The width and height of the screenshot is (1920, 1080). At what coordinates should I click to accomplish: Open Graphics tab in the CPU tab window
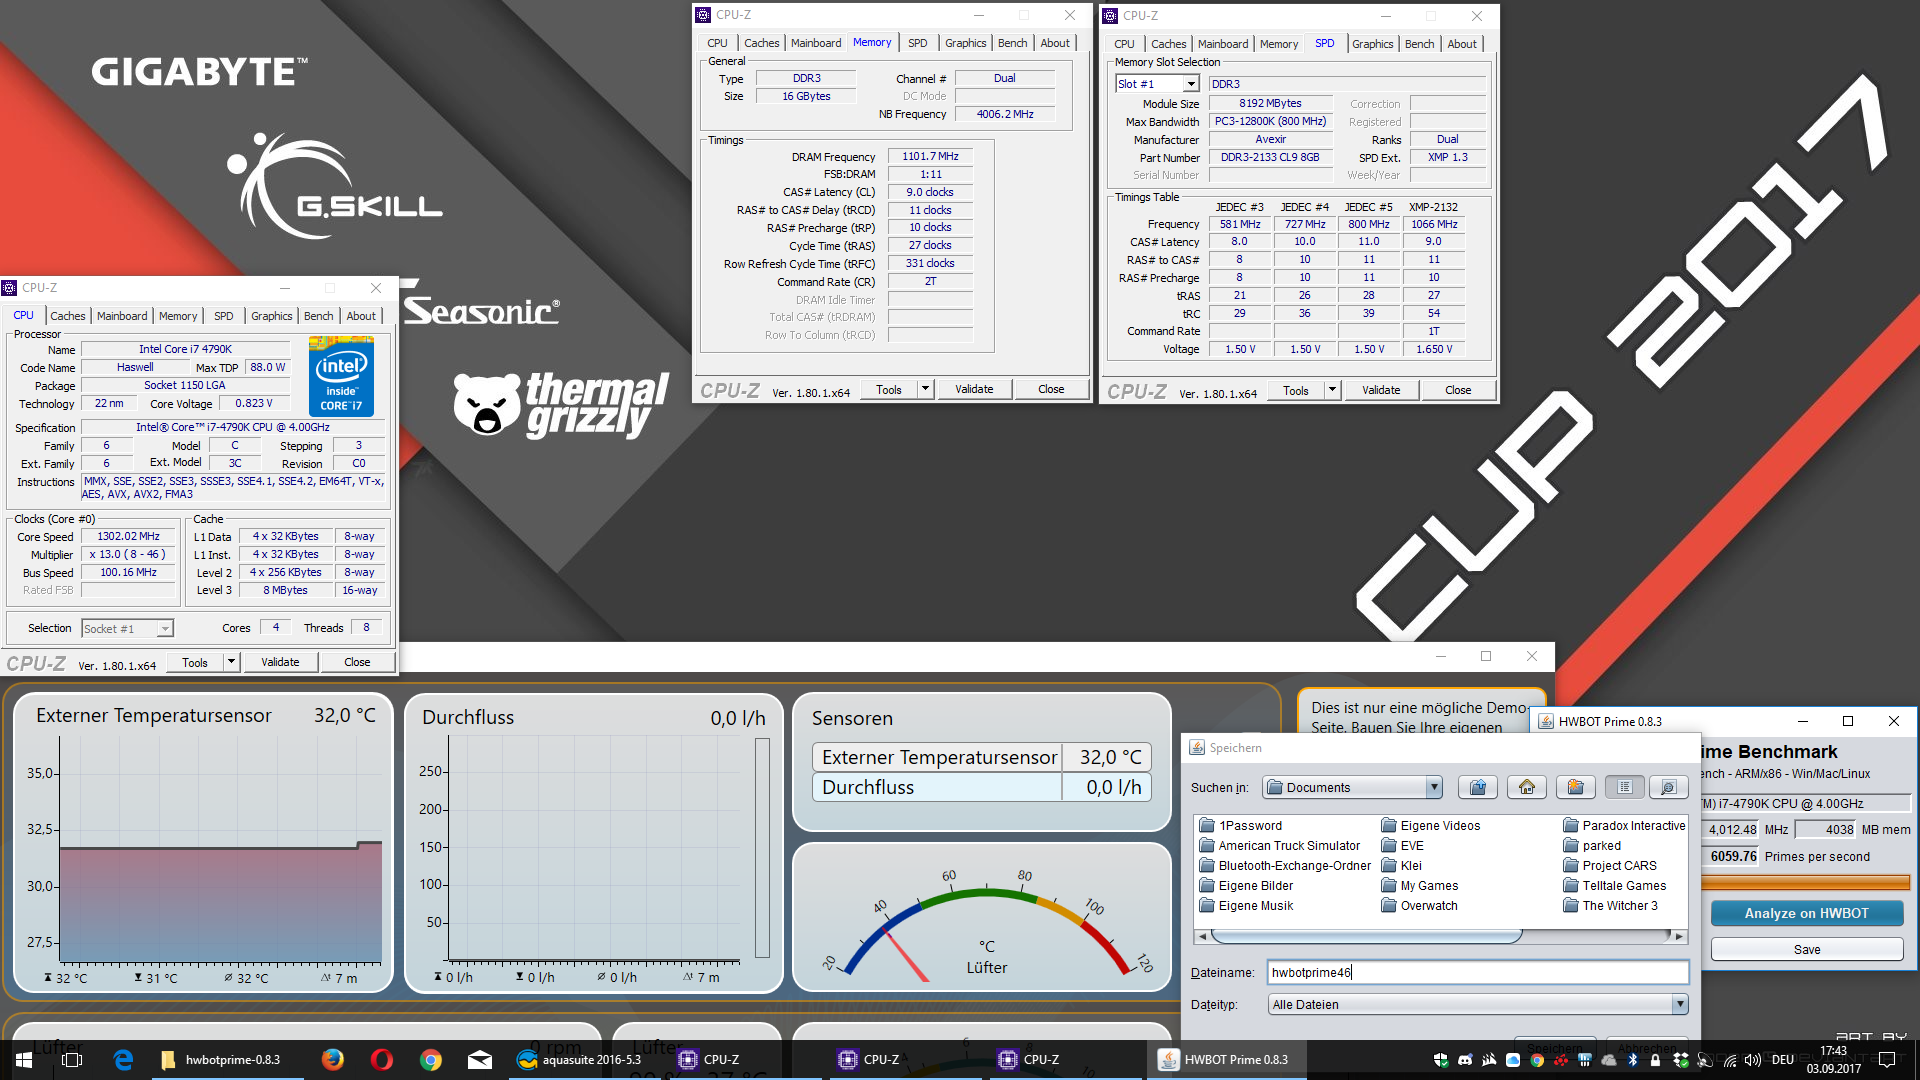(272, 316)
